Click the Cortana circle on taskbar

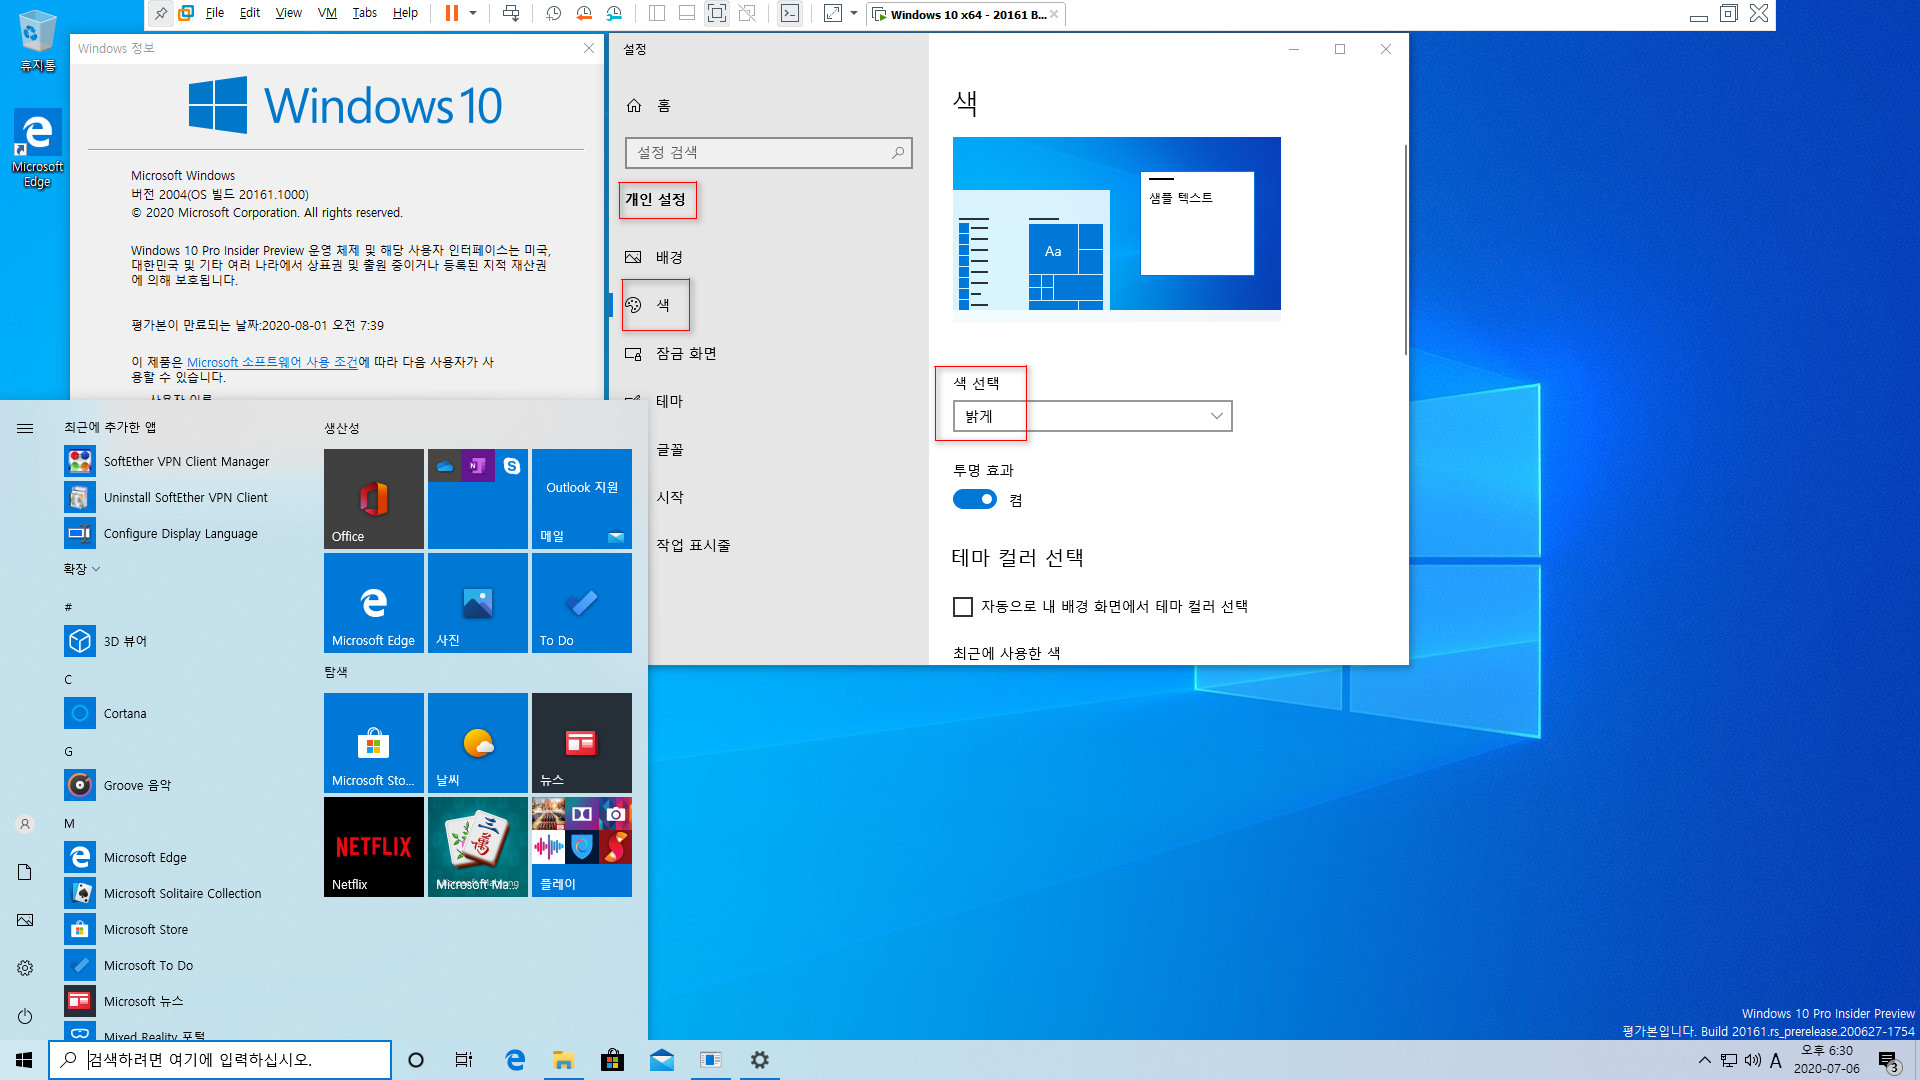tap(416, 1060)
